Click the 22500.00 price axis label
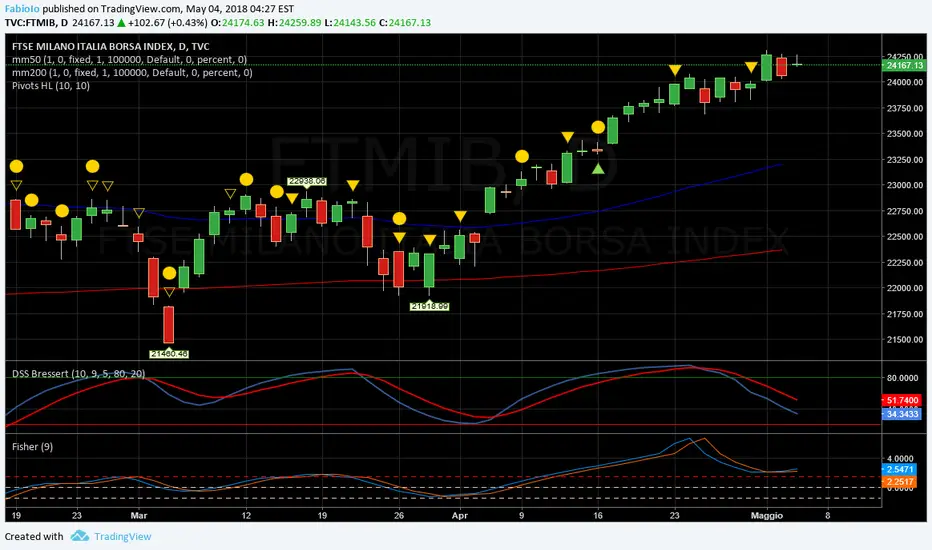Image resolution: width=932 pixels, height=550 pixels. tap(905, 237)
